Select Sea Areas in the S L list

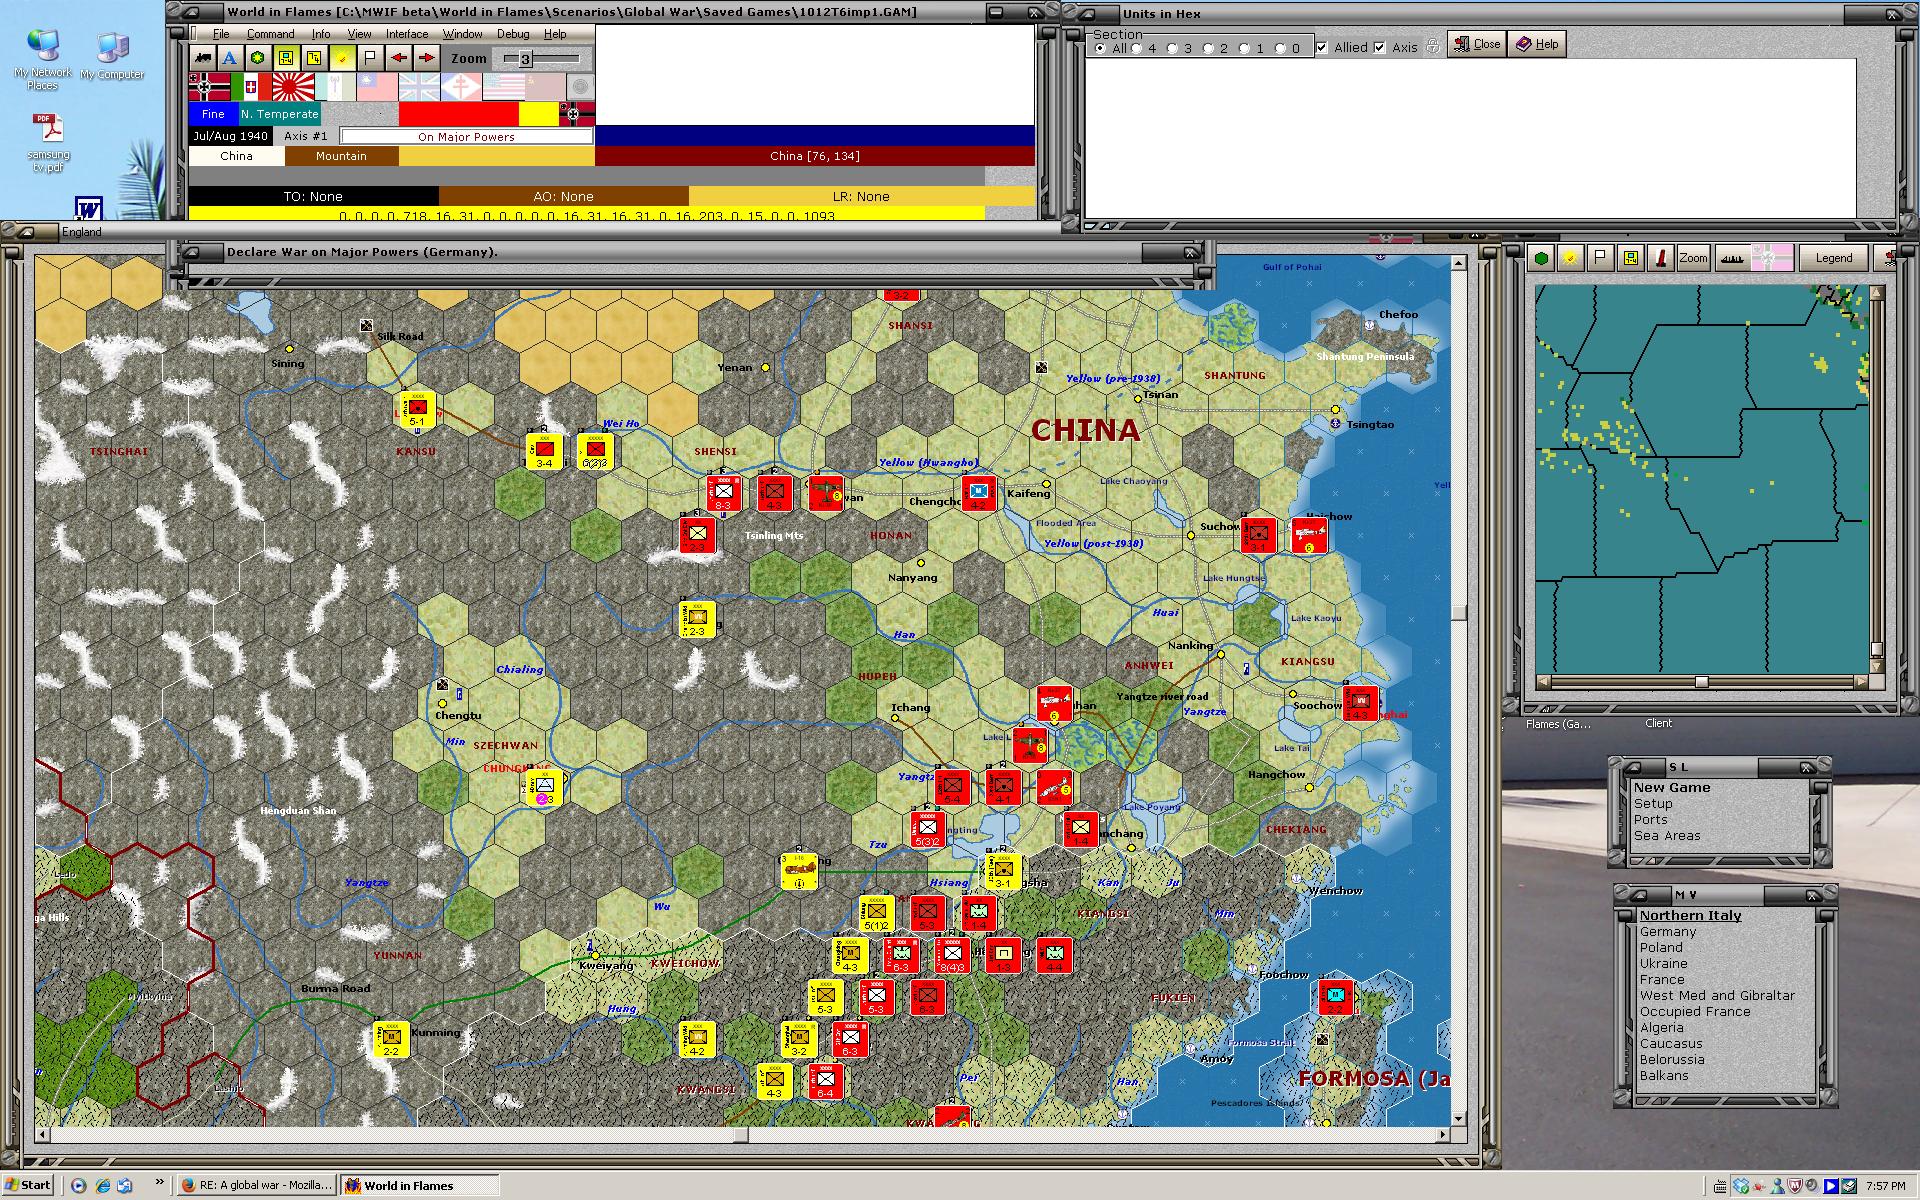coord(1667,835)
